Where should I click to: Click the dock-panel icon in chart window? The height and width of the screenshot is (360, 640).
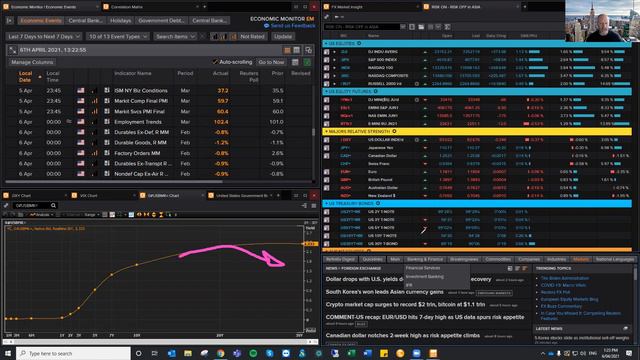304,205
